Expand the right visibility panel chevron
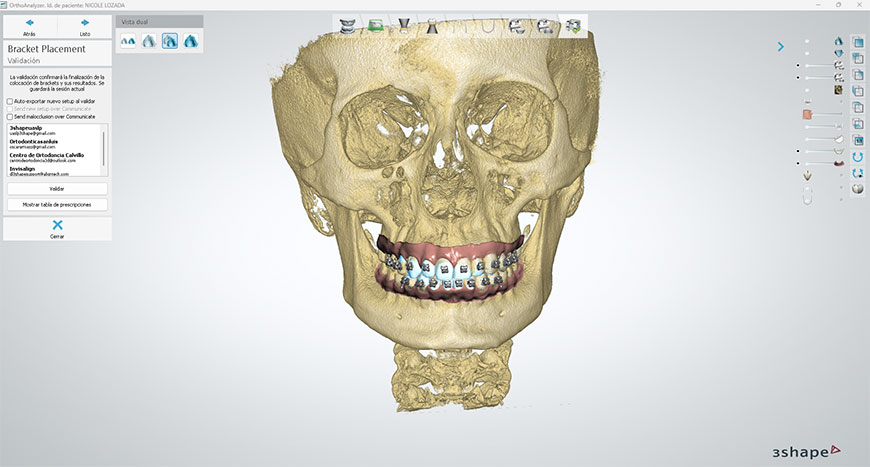Viewport: 870px width, 467px height. pyautogui.click(x=782, y=46)
